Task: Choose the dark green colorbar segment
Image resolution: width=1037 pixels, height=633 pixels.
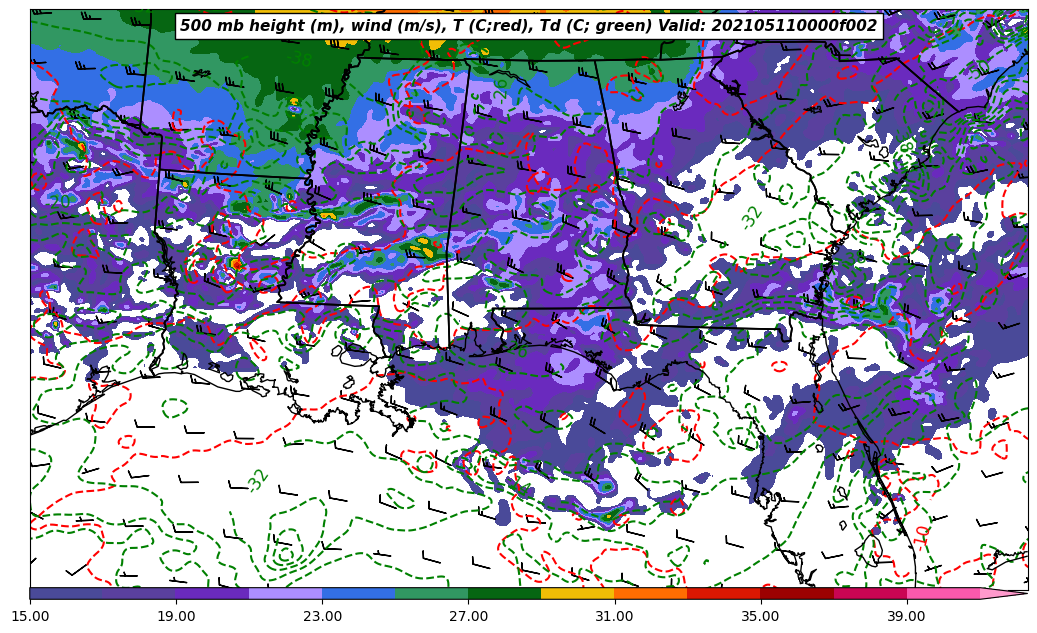Action: point(504,593)
